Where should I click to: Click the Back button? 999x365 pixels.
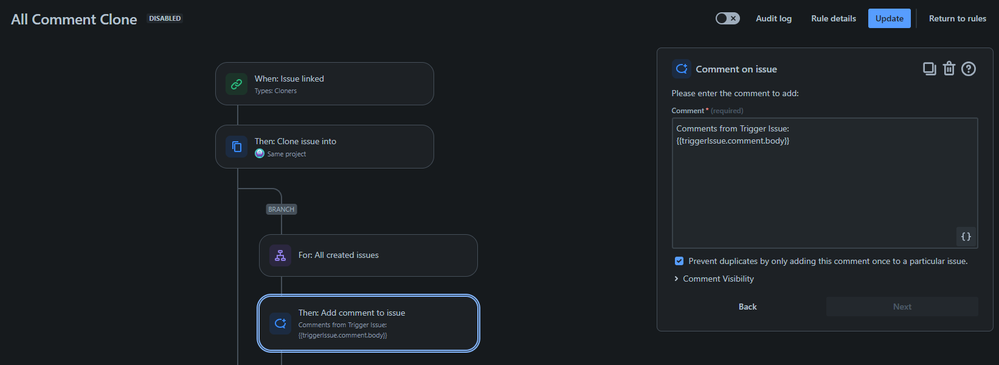click(x=747, y=307)
